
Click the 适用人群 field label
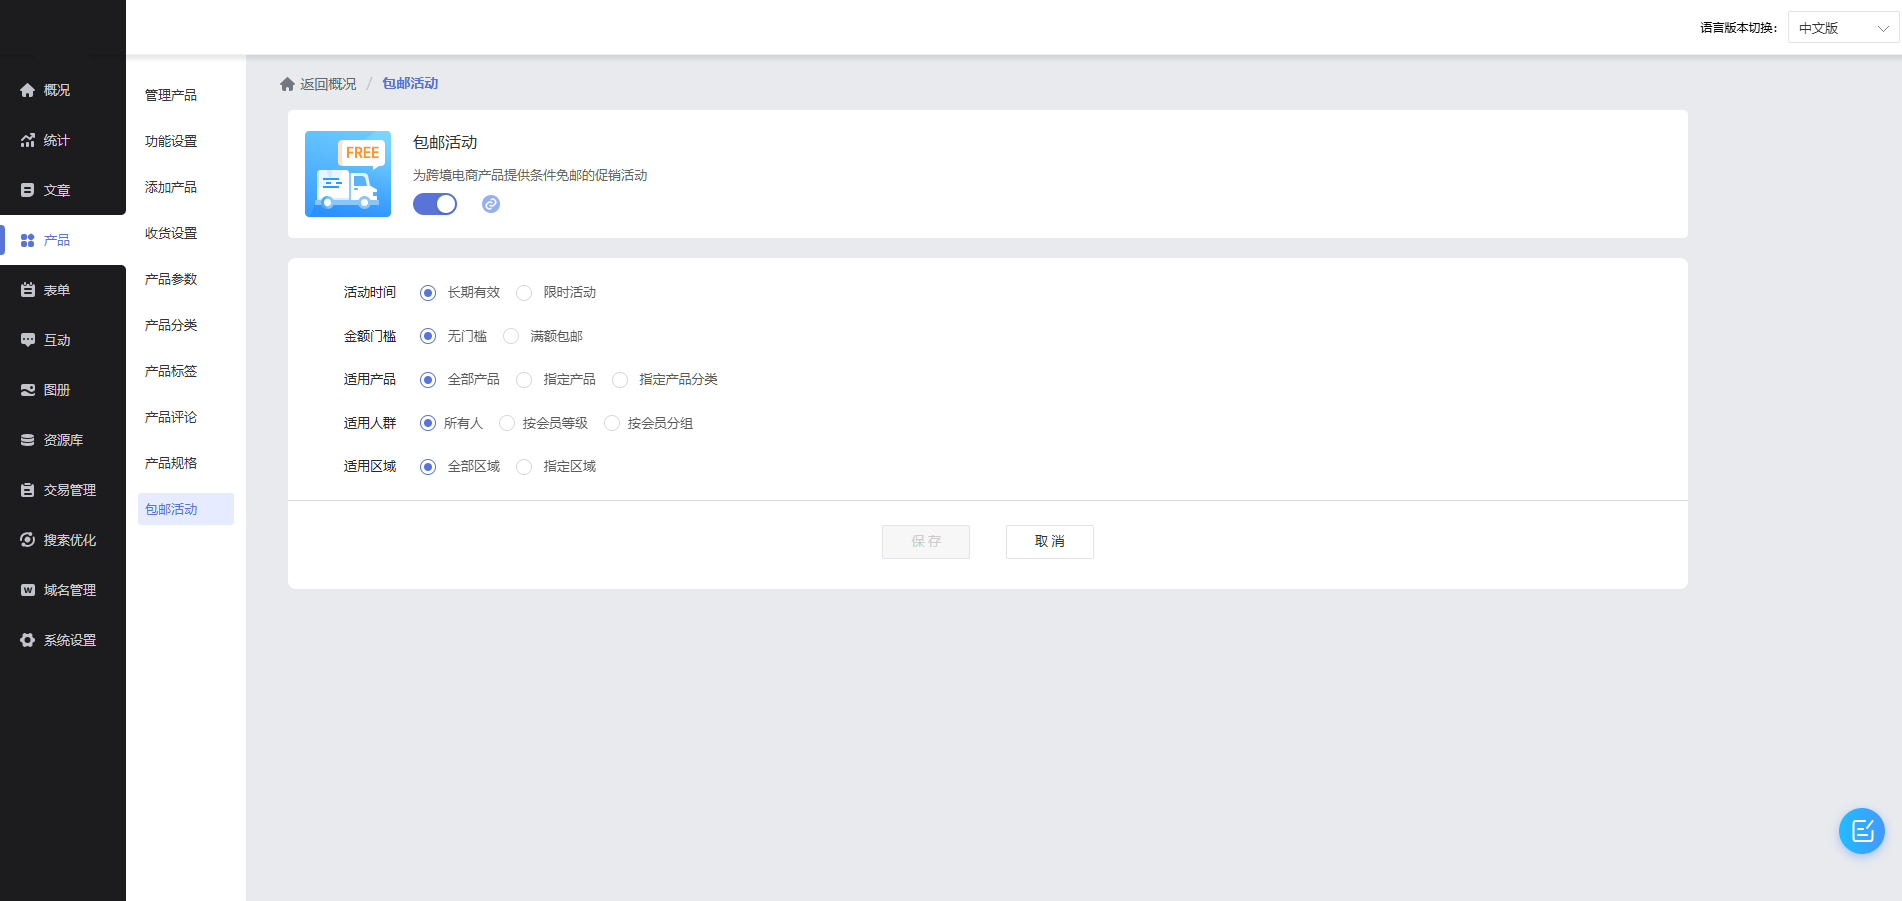pos(370,423)
